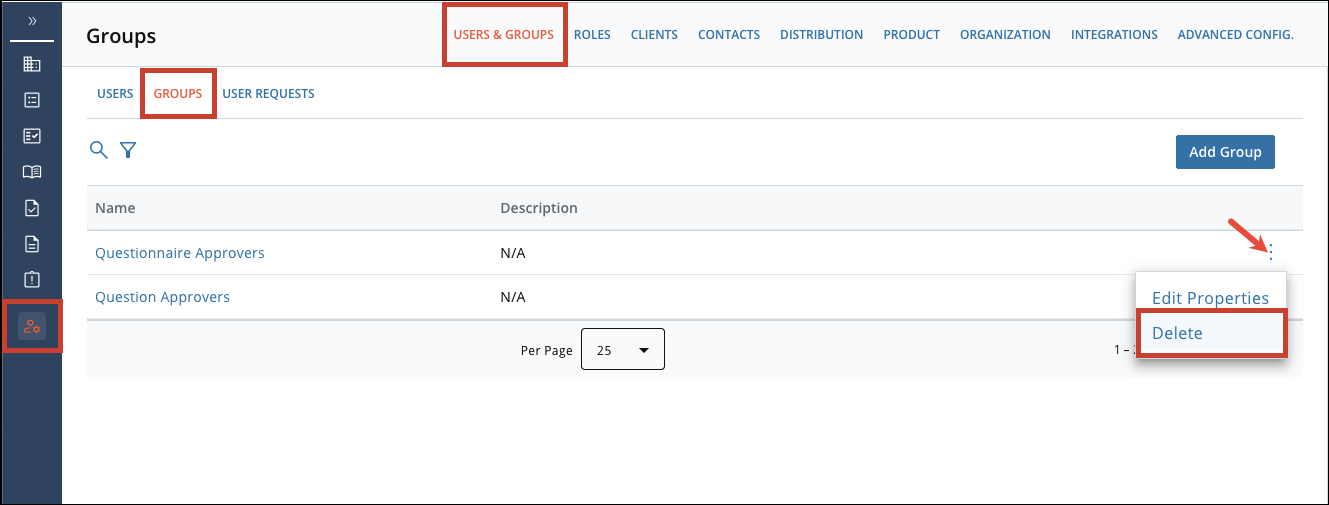Switch to the Advanced Config. tab
This screenshot has height=505, width=1329.
[x=1236, y=34]
